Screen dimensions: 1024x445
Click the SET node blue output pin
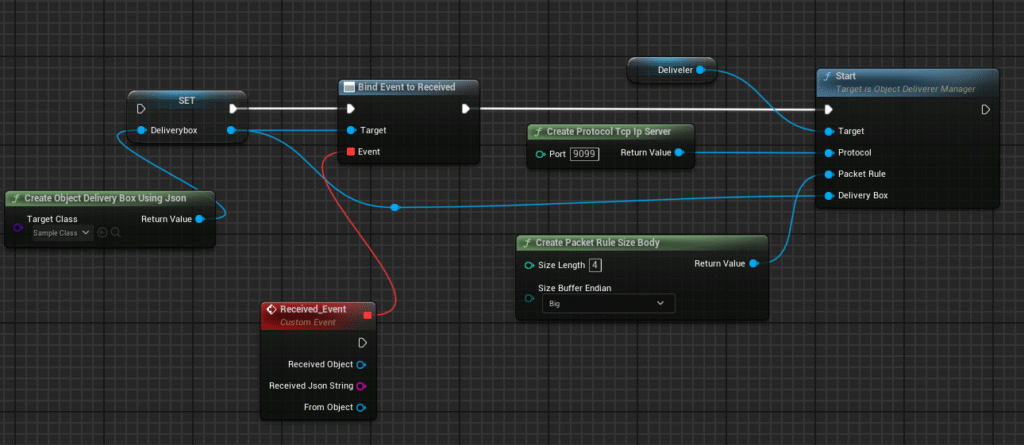pyautogui.click(x=231, y=130)
